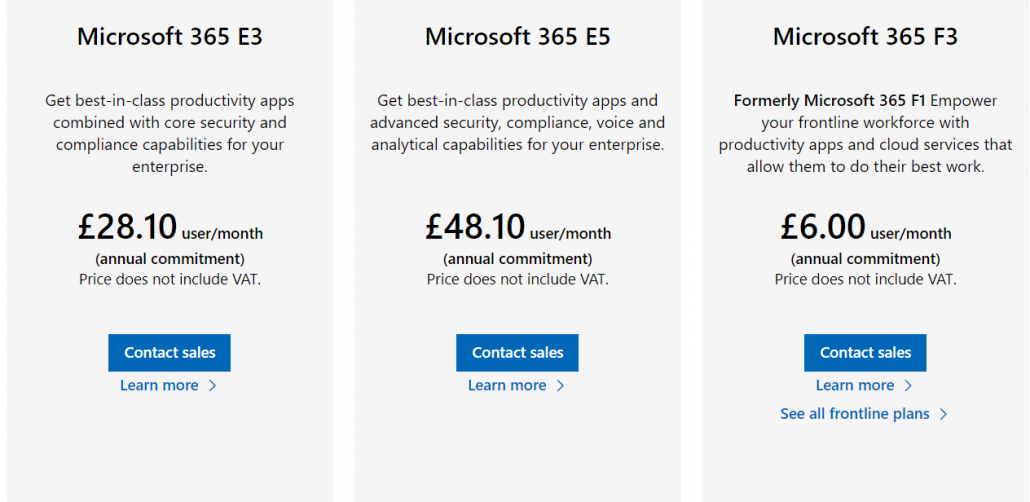Click Contact sales for Microsoft 365 E3
This screenshot has height=502, width=1030.
tap(169, 353)
